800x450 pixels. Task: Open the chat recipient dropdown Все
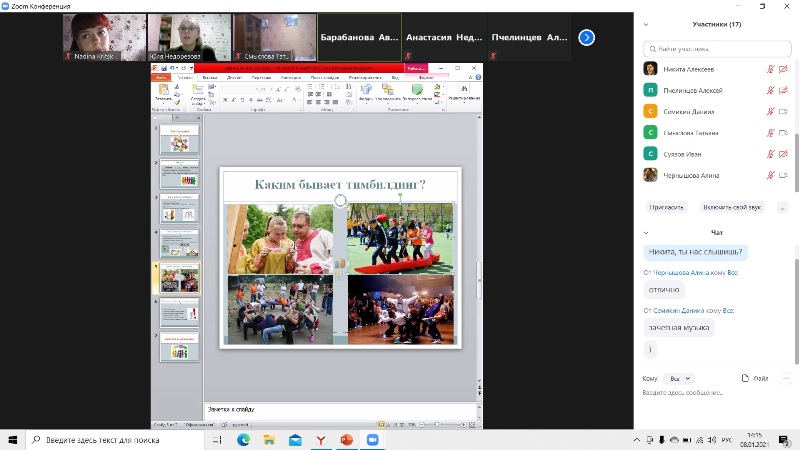[x=679, y=379]
